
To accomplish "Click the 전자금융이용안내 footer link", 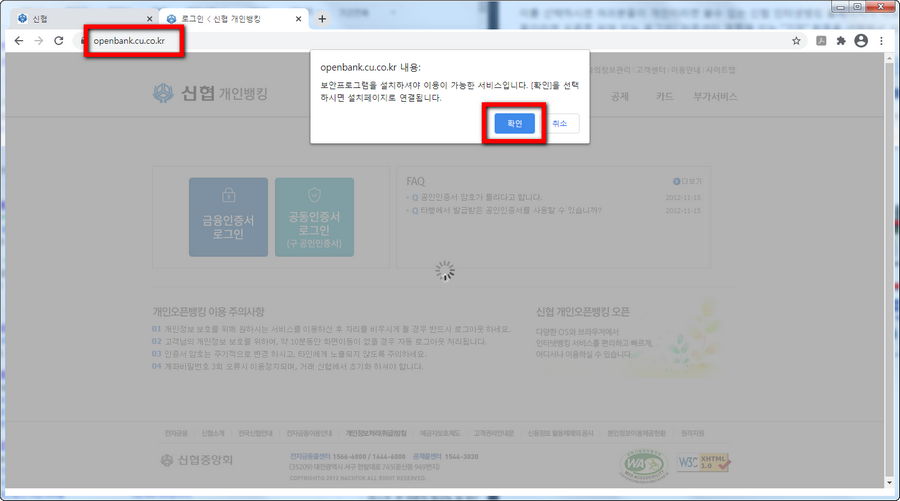I will coord(309,433).
